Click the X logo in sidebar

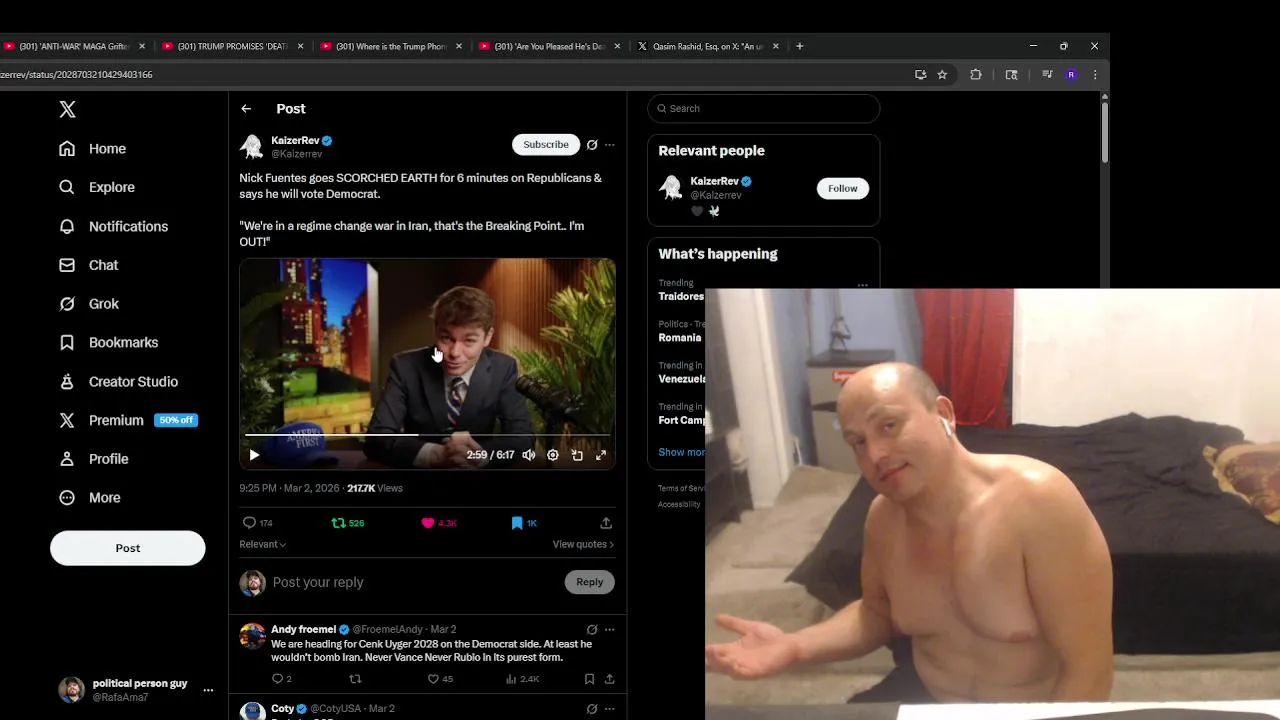(67, 110)
